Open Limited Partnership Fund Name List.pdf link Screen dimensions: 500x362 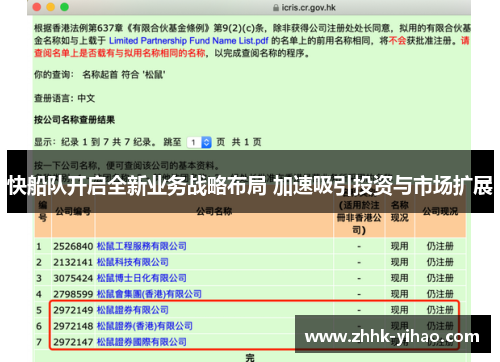pyautogui.click(x=189, y=41)
